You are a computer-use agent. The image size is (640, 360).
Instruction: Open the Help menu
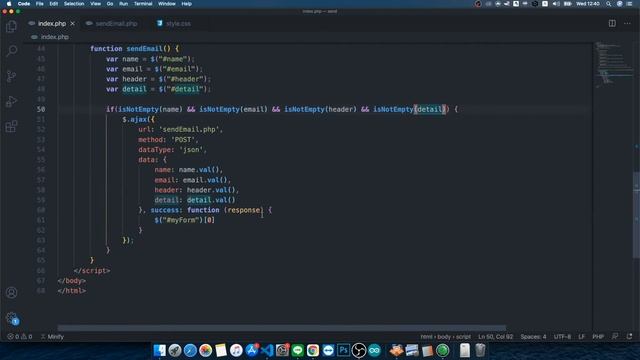(x=187, y=4)
